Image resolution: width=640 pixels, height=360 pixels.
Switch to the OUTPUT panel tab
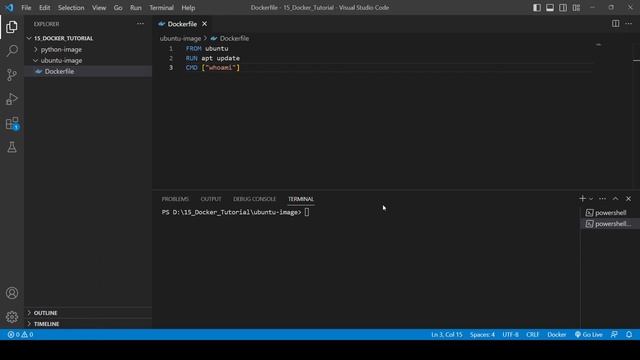click(x=211, y=199)
